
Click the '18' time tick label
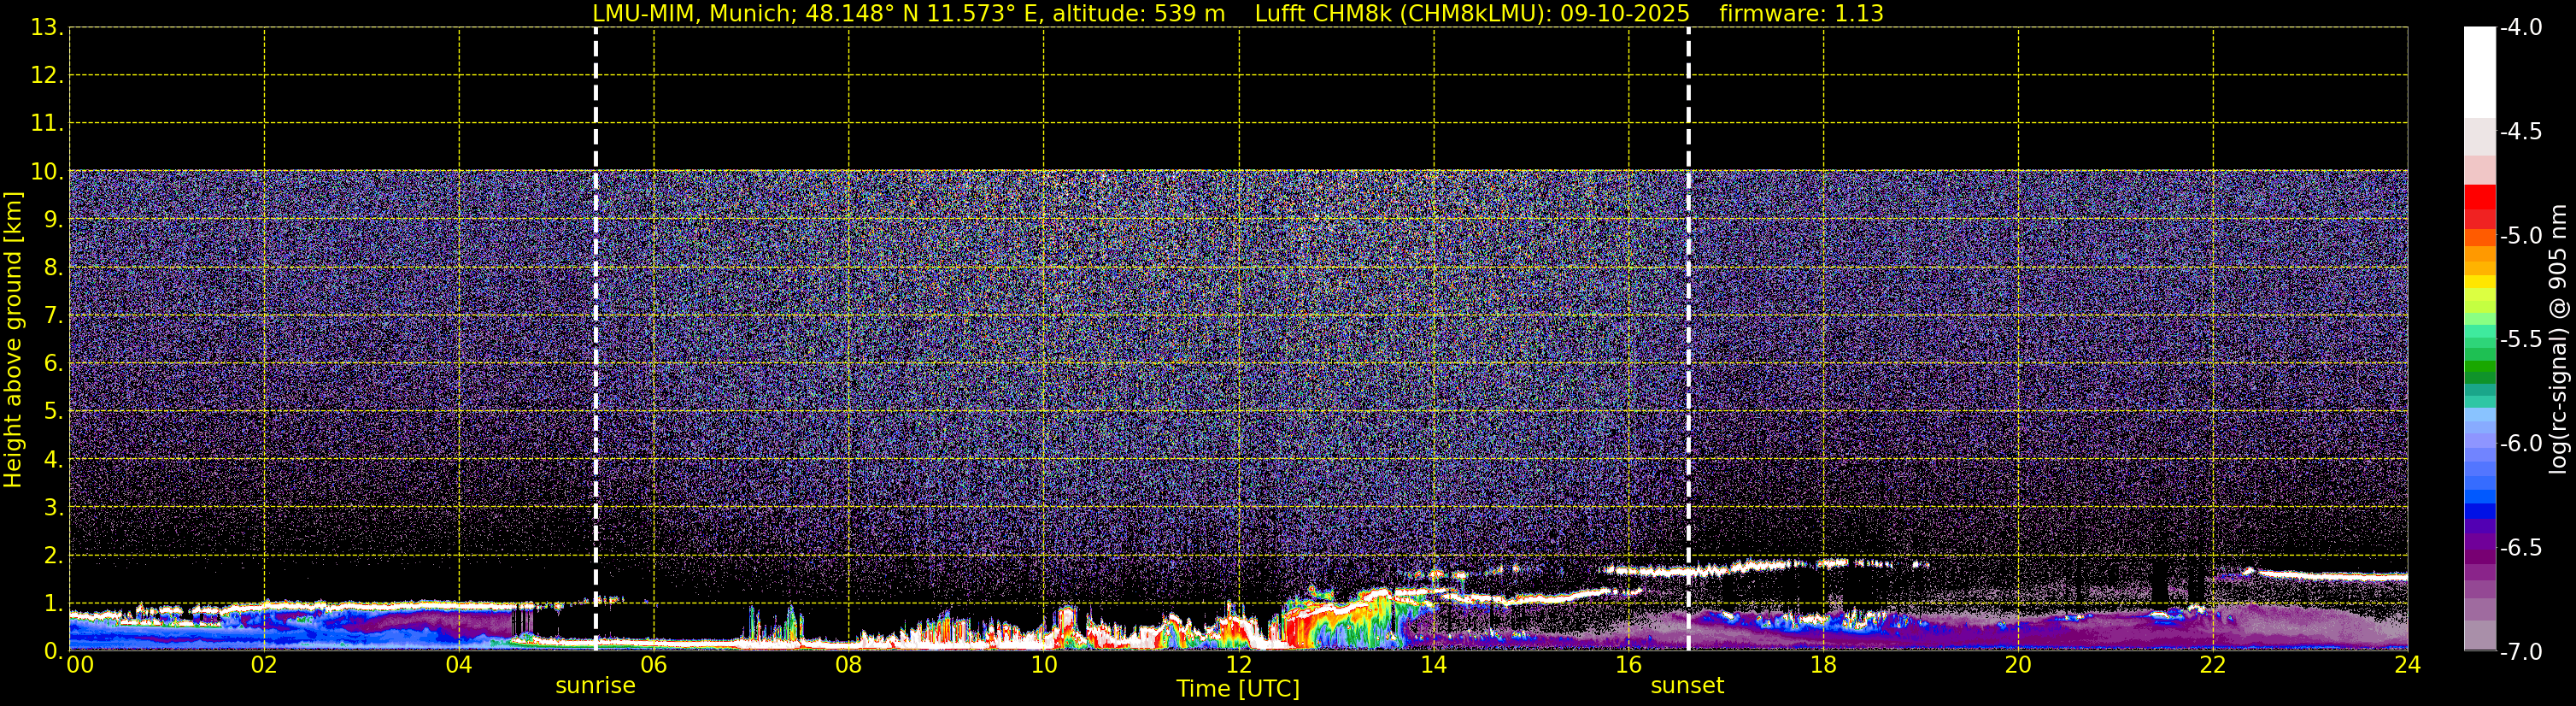click(1824, 665)
